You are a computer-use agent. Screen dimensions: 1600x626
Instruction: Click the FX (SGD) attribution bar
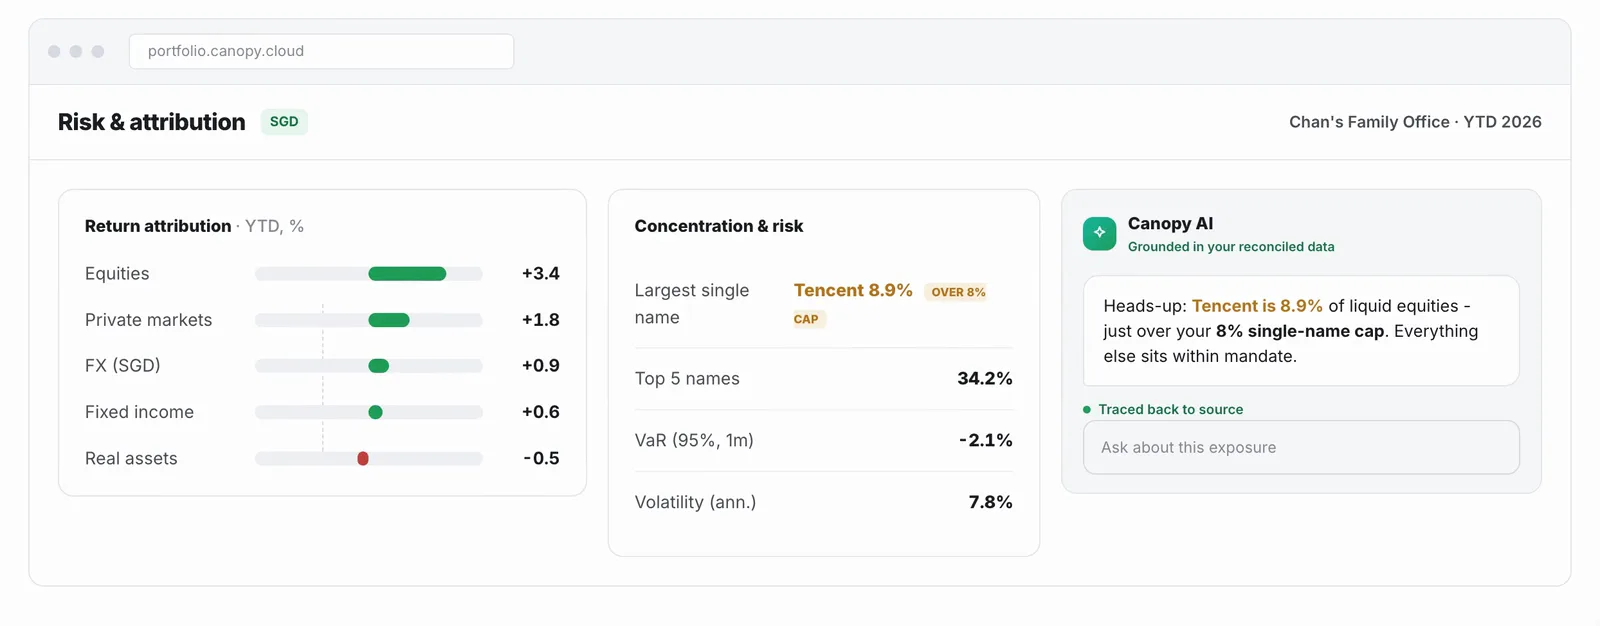[x=379, y=366]
